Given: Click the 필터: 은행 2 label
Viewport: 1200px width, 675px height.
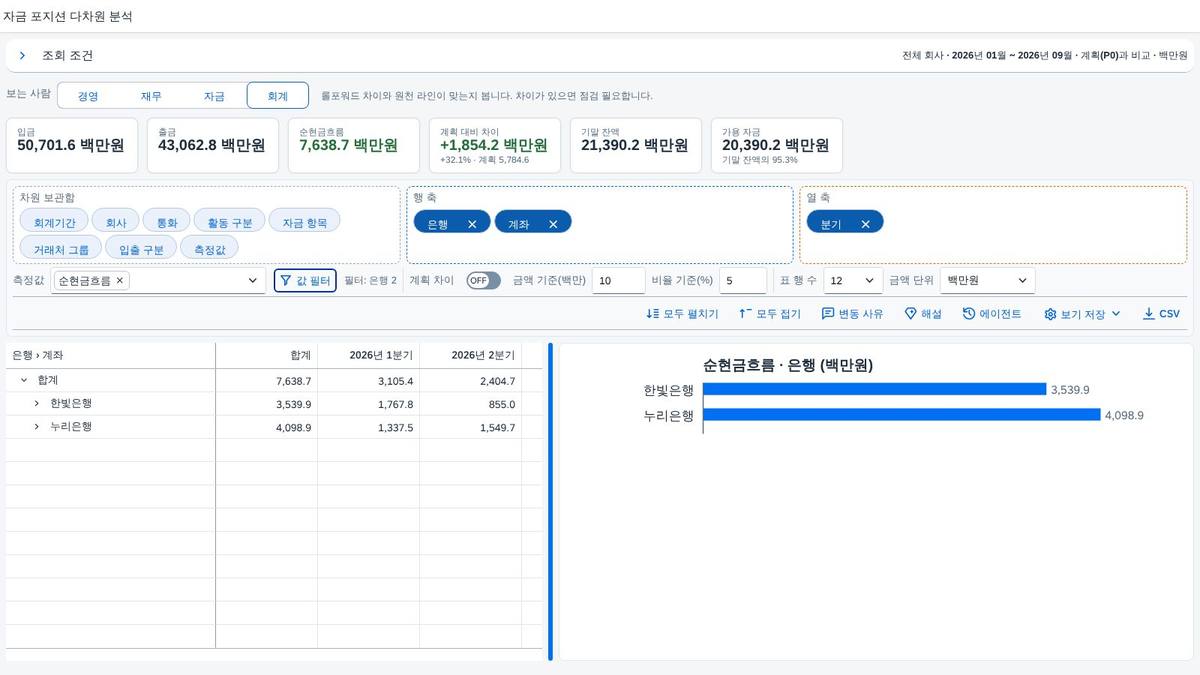Looking at the screenshot, I should (370, 281).
